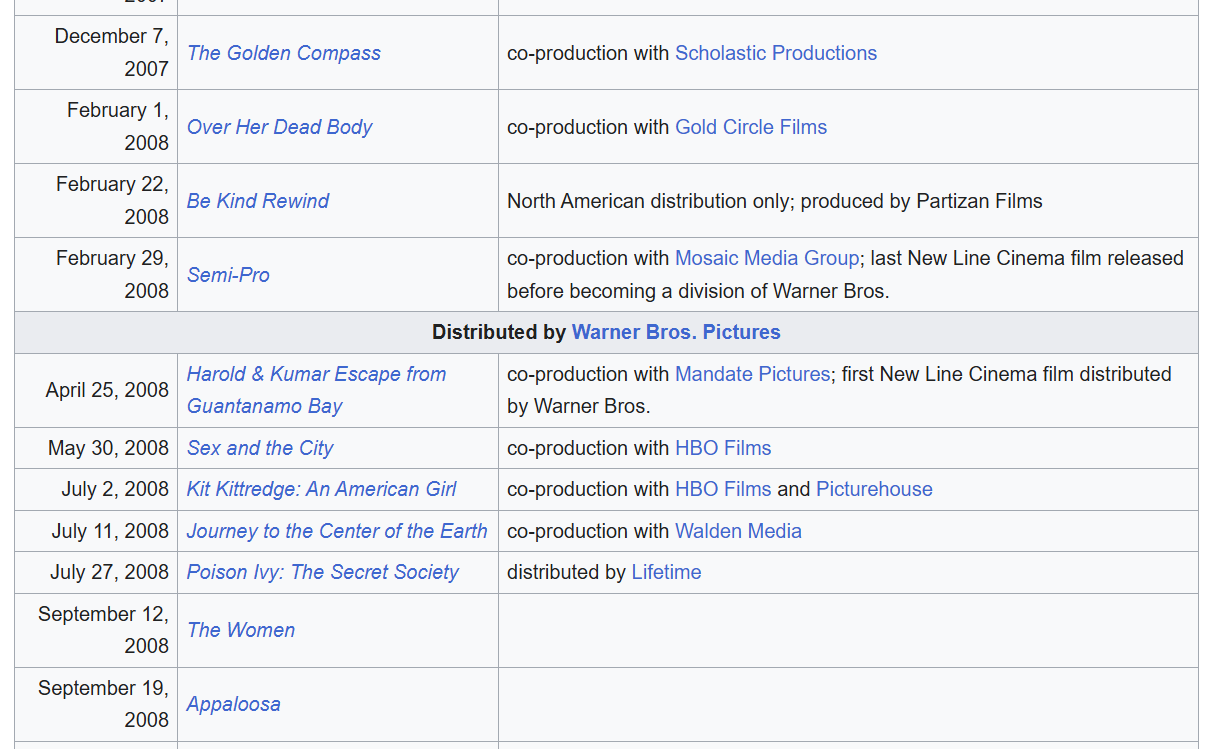This screenshot has width=1208, height=749.
Task: Open The Golden Compass film link
Action: coord(284,53)
